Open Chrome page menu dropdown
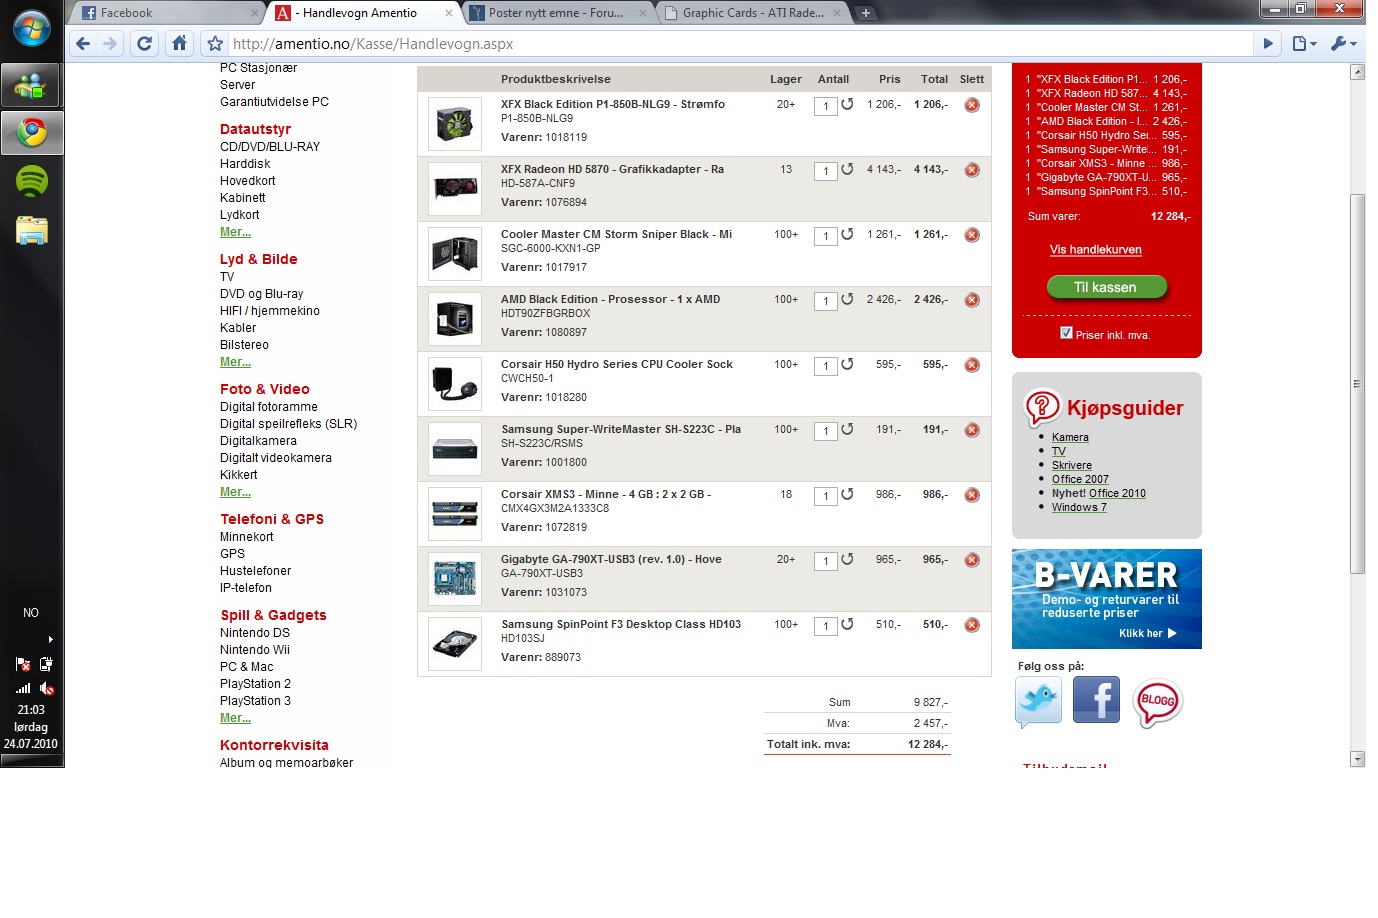Viewport: 1378px width, 918px height. [x=1304, y=43]
